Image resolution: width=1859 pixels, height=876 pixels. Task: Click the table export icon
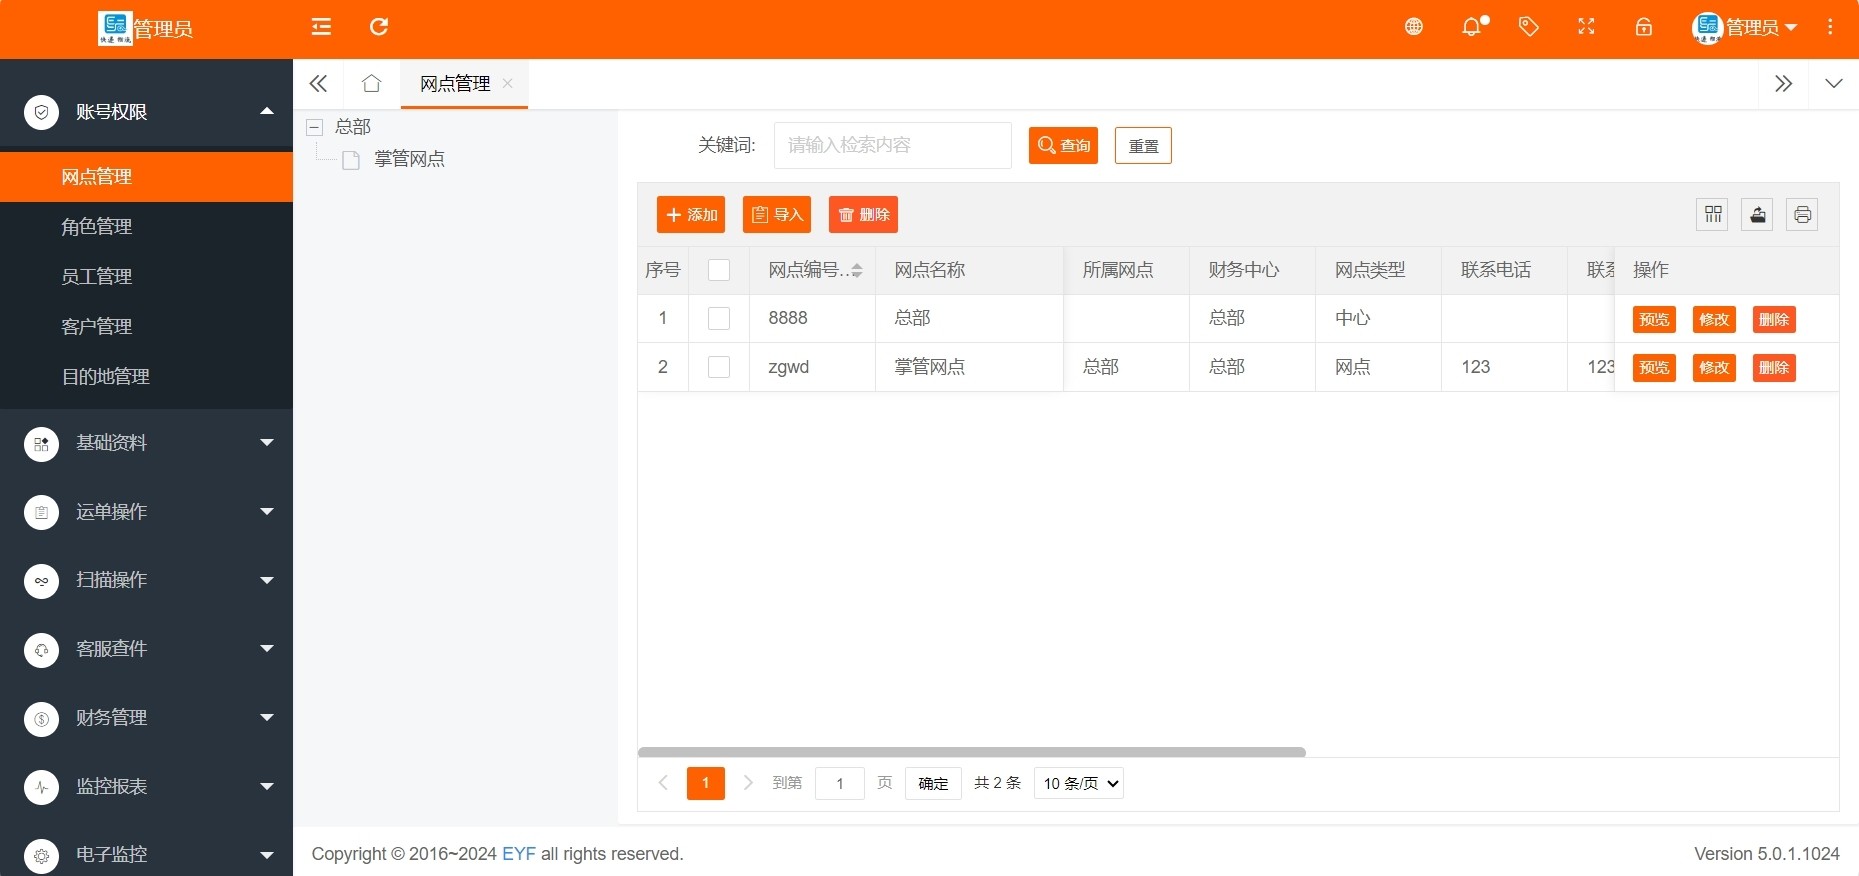[x=1757, y=214]
